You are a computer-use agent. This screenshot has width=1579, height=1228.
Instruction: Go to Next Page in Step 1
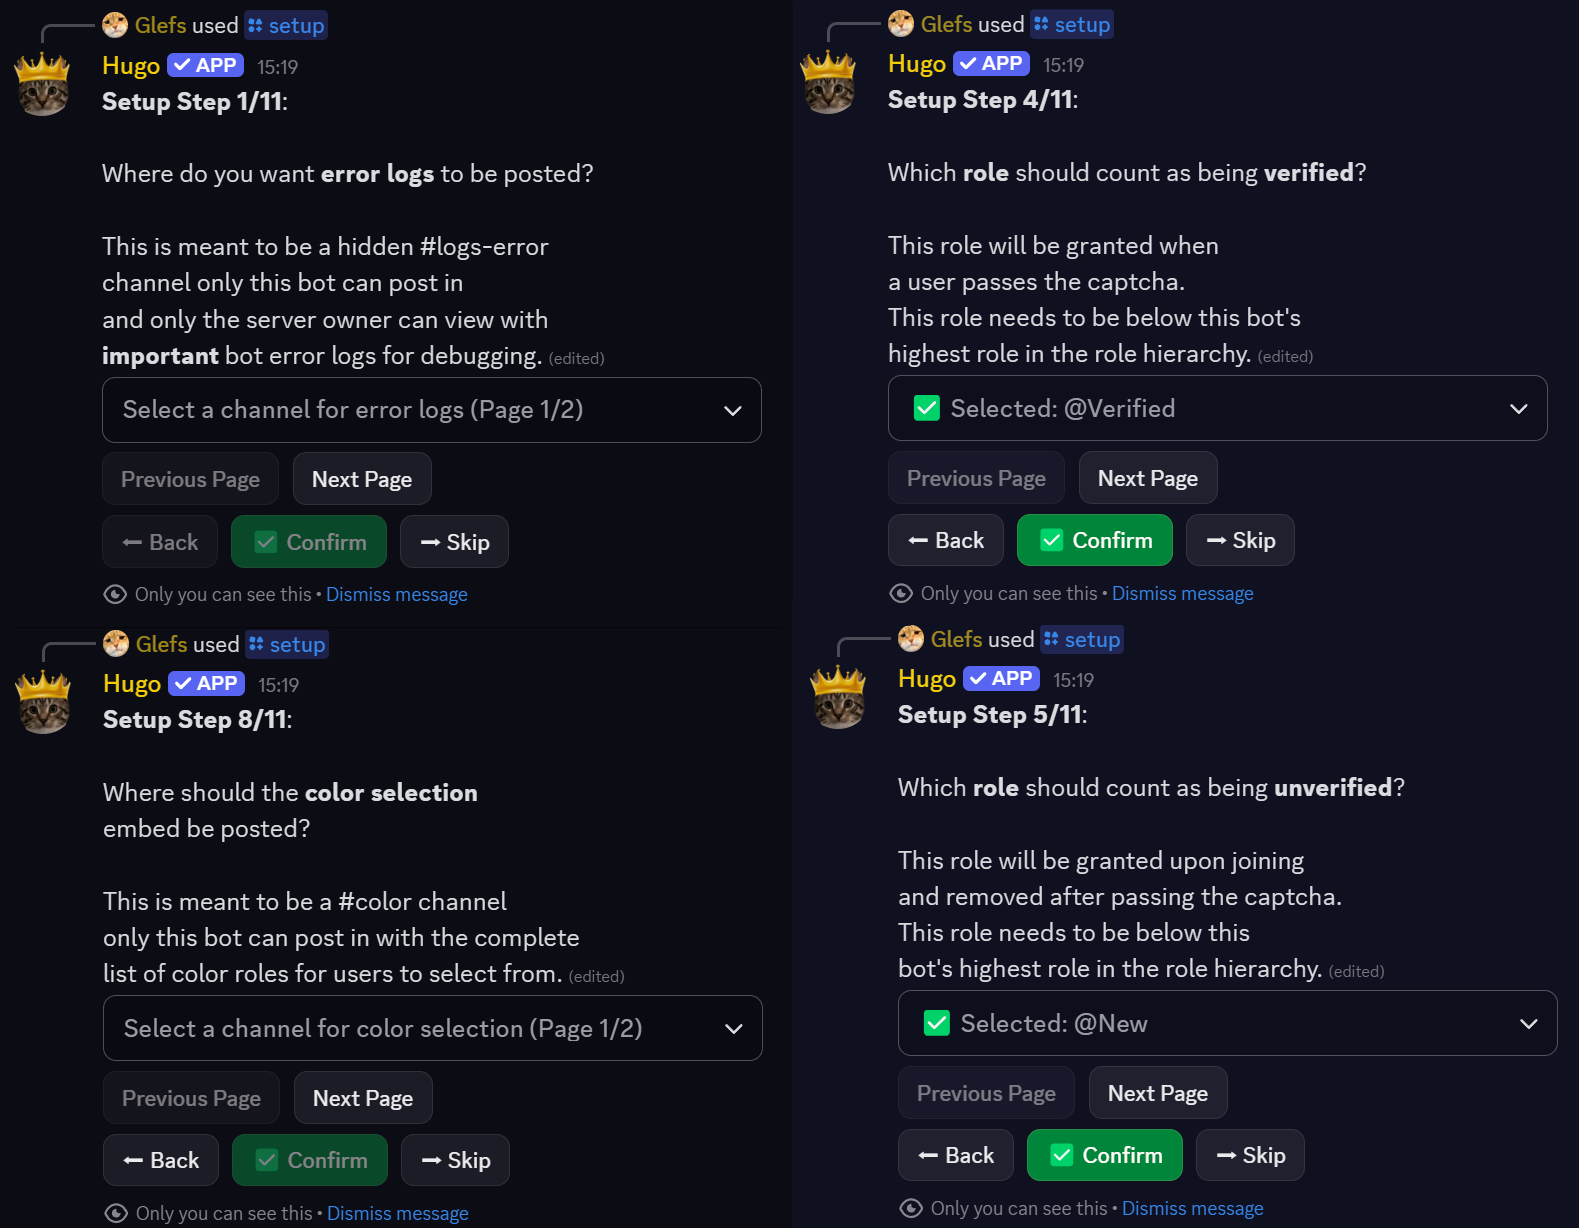click(x=362, y=480)
